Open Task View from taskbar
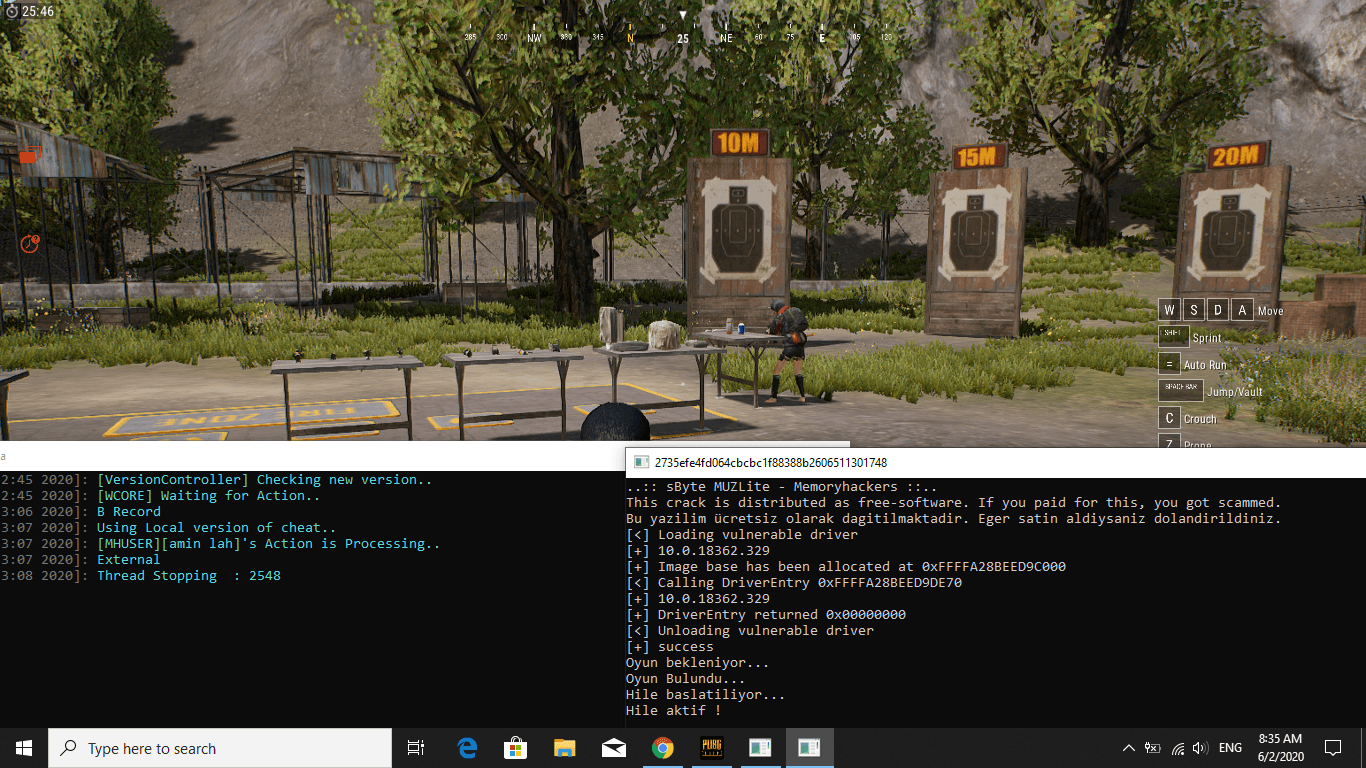Image resolution: width=1366 pixels, height=768 pixels. click(x=416, y=748)
